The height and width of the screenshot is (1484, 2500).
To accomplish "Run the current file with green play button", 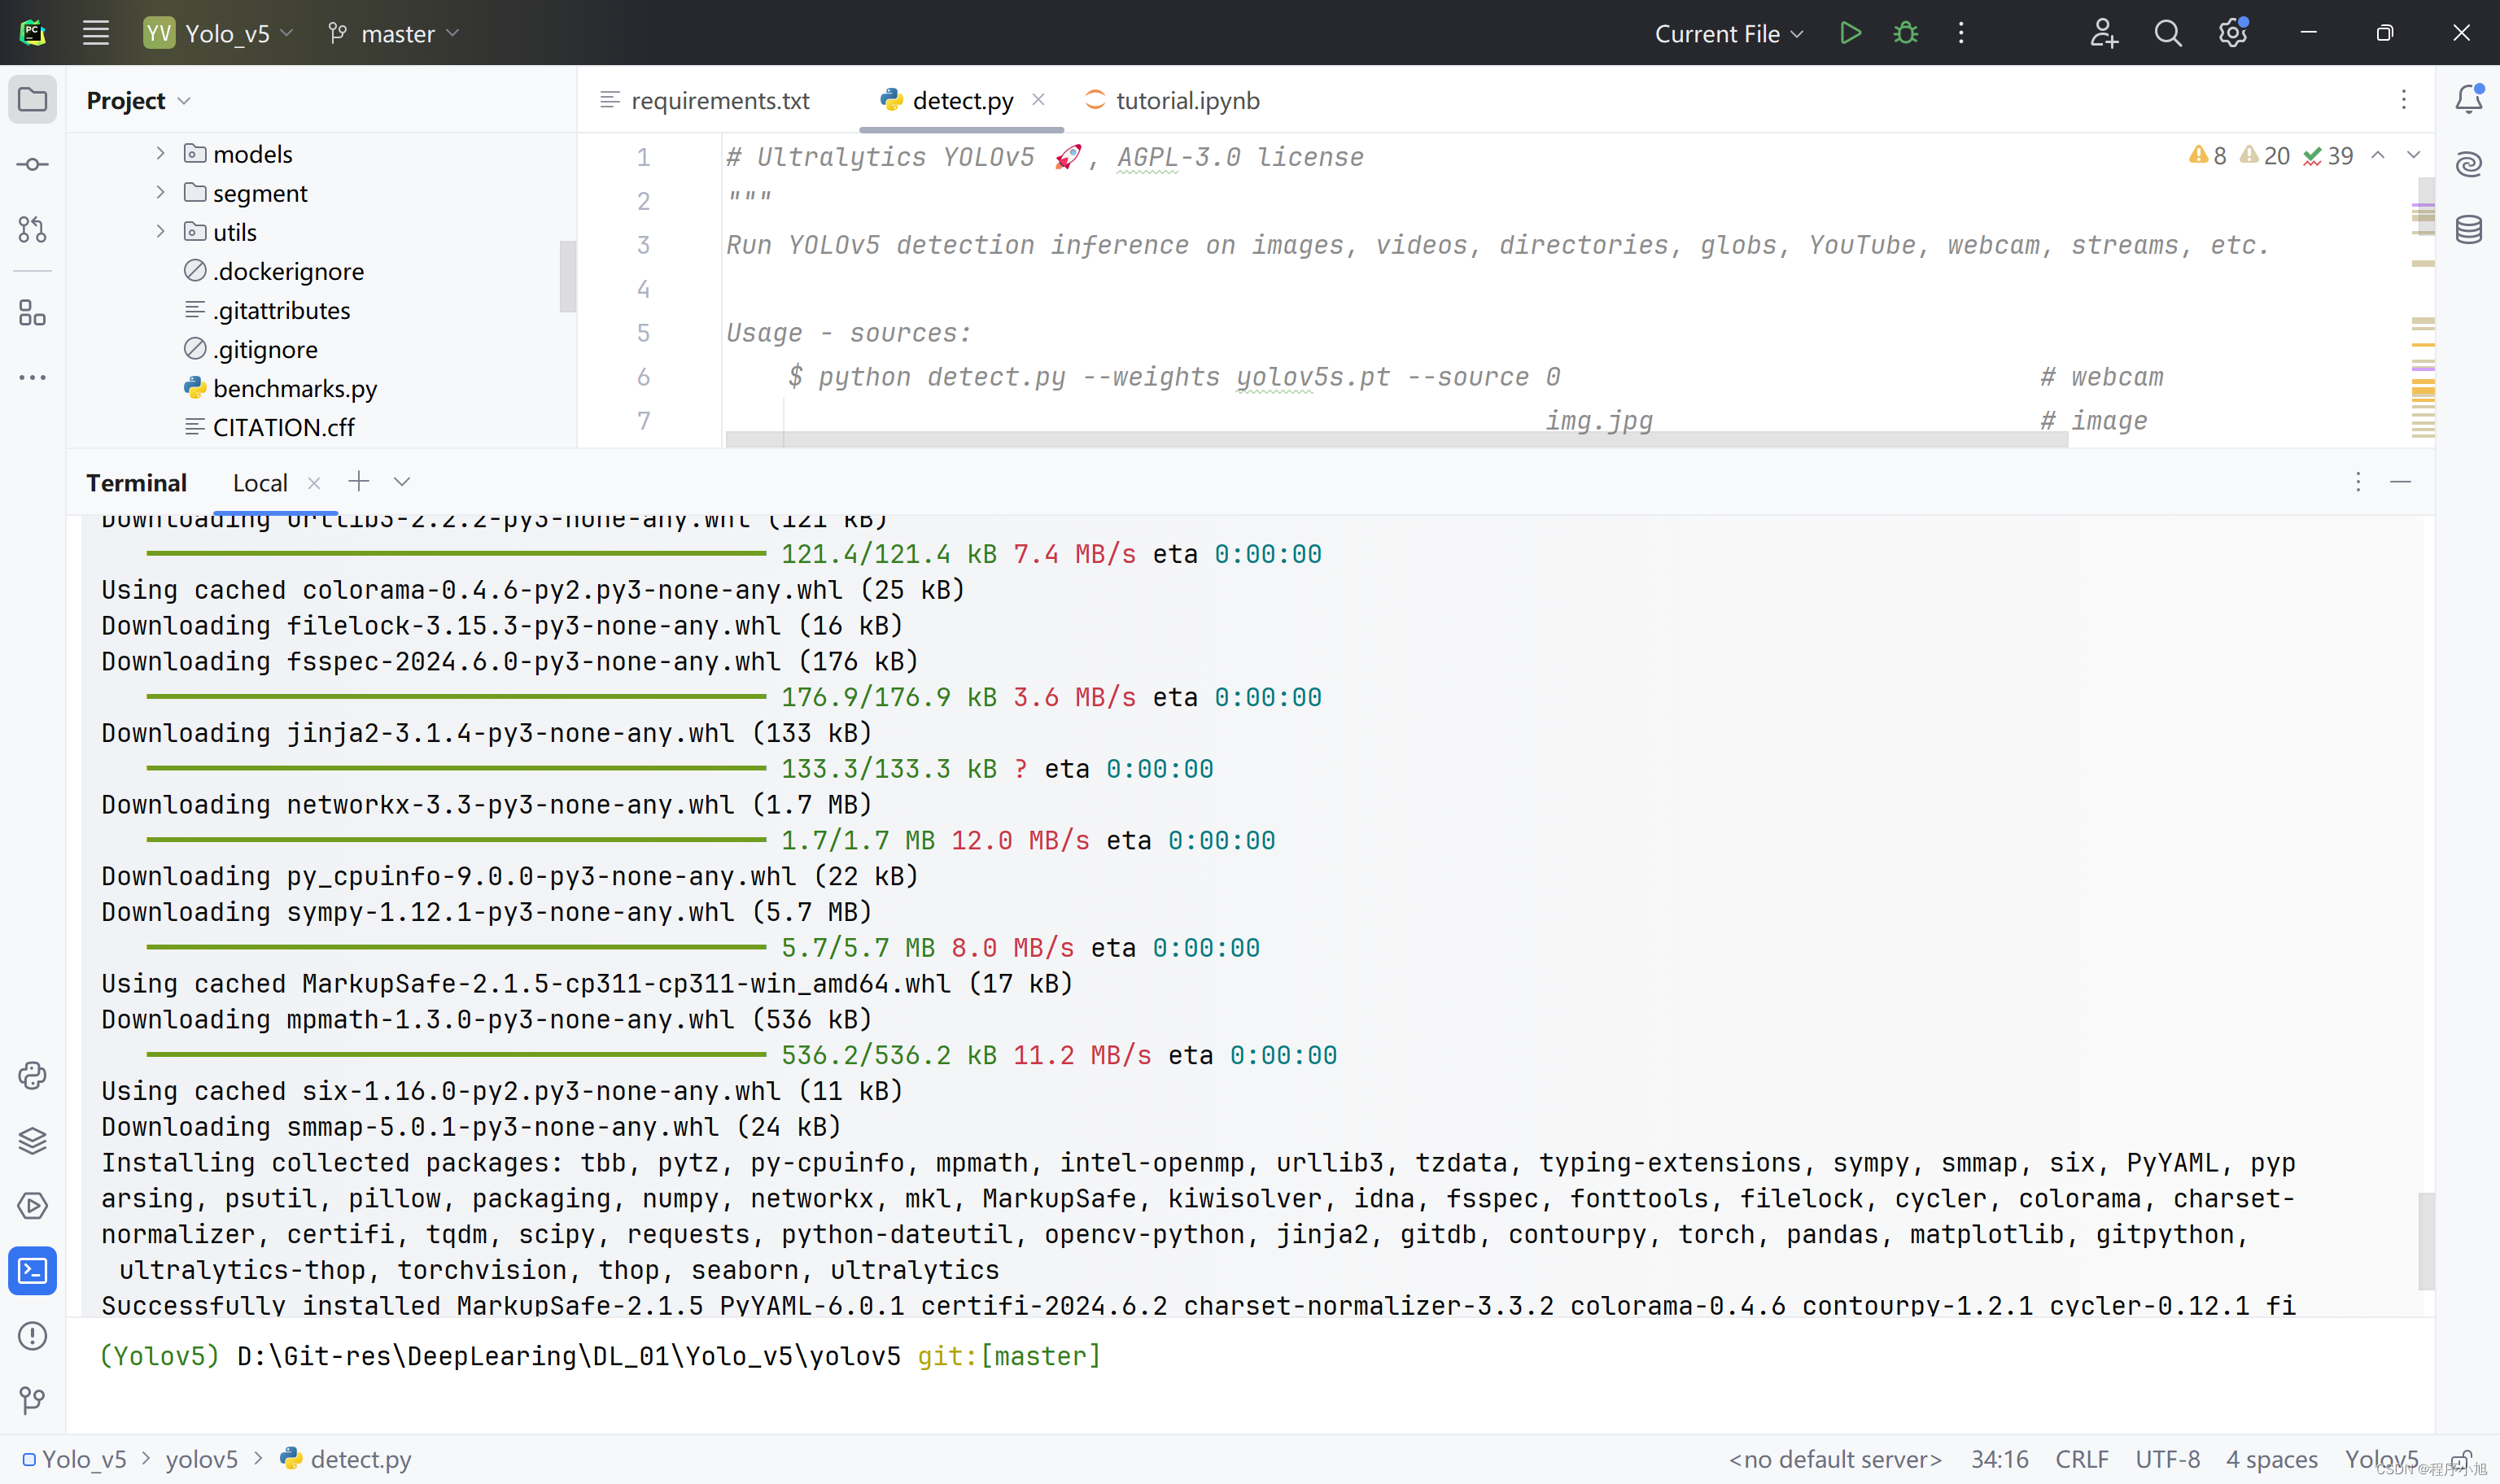I will pyautogui.click(x=1850, y=33).
